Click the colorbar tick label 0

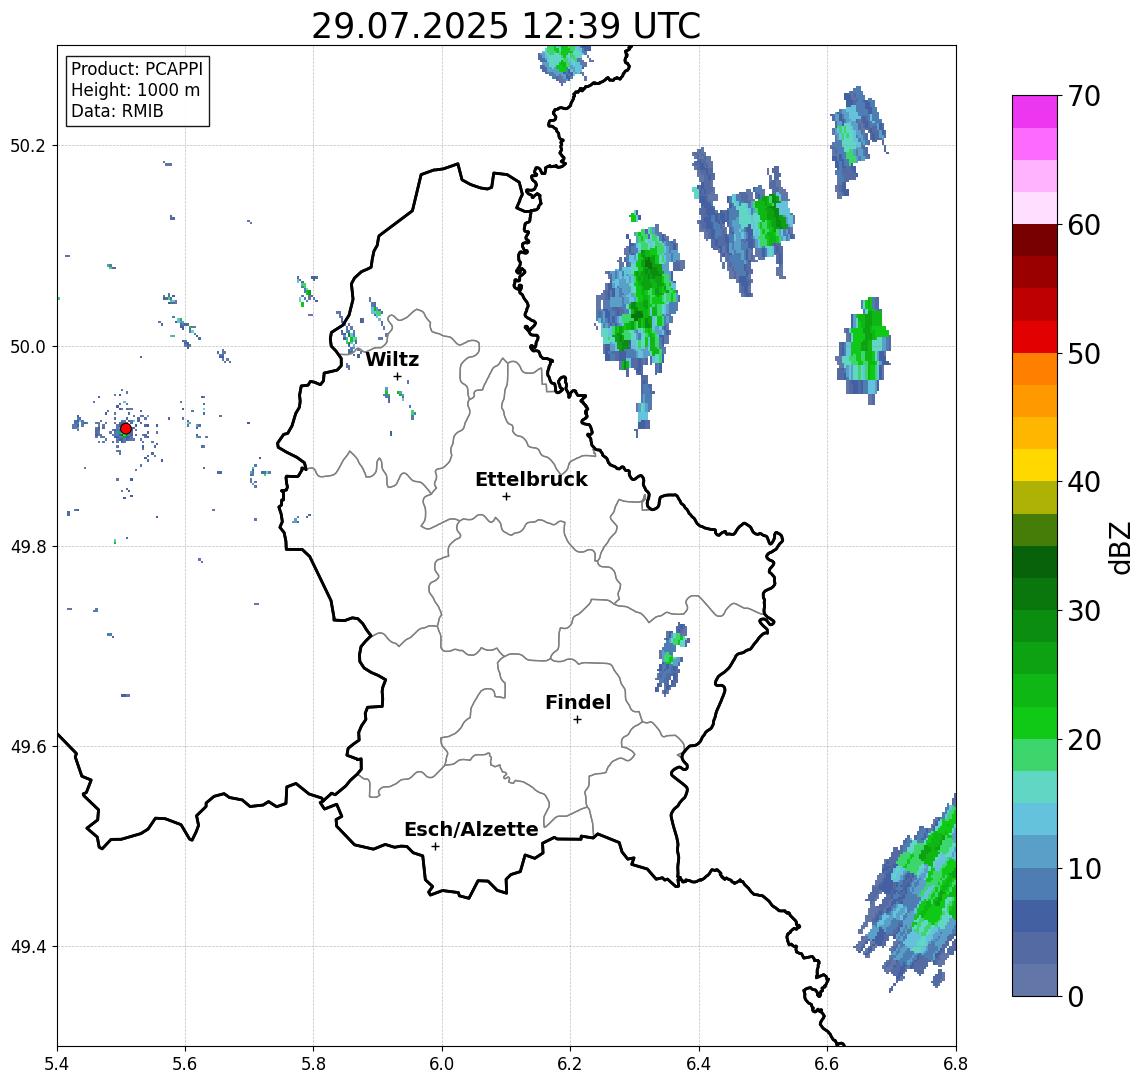point(1076,996)
